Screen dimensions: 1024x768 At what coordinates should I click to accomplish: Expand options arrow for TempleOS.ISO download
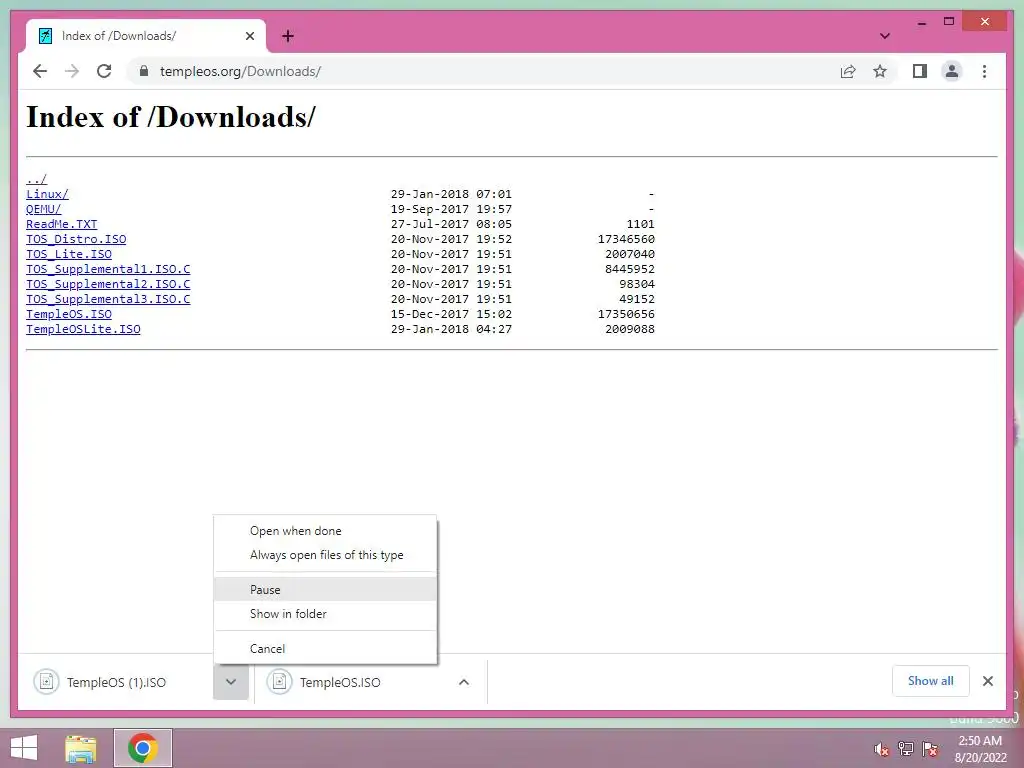click(x=464, y=682)
